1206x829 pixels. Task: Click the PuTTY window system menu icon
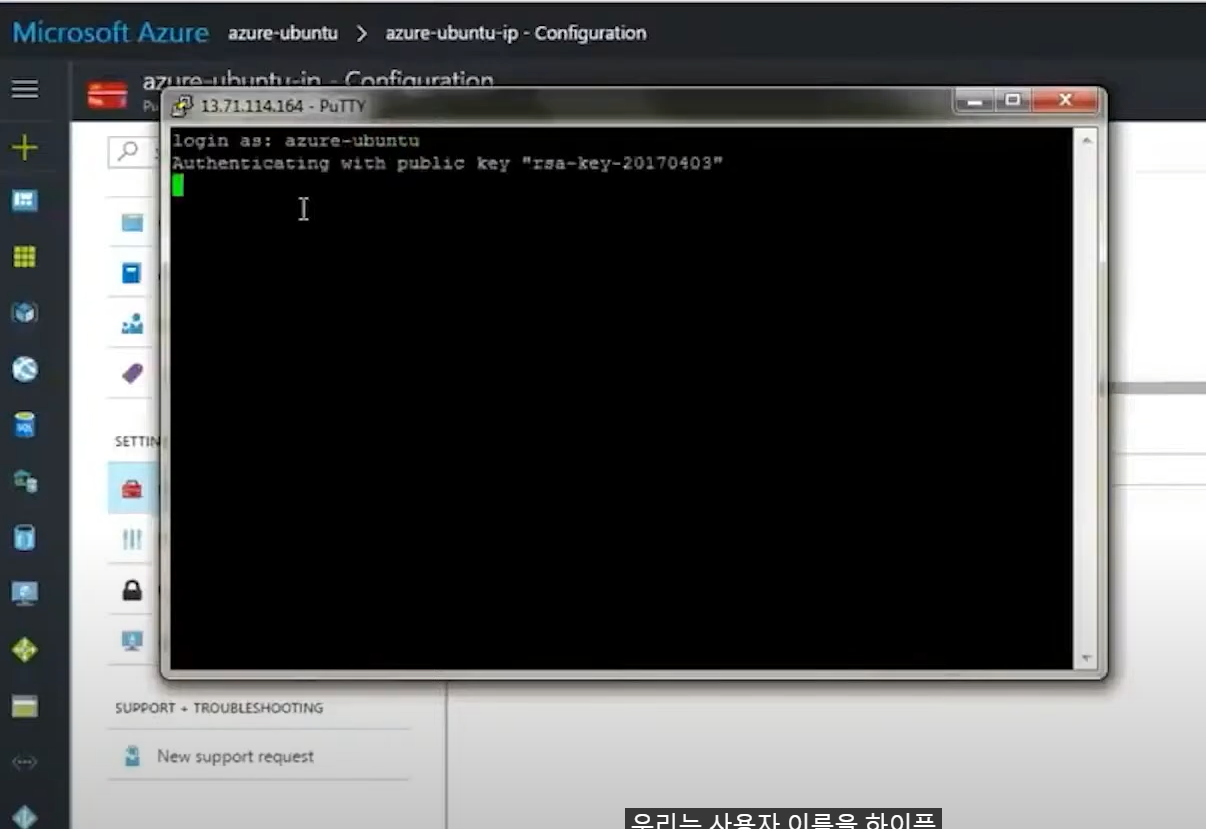tap(183, 105)
